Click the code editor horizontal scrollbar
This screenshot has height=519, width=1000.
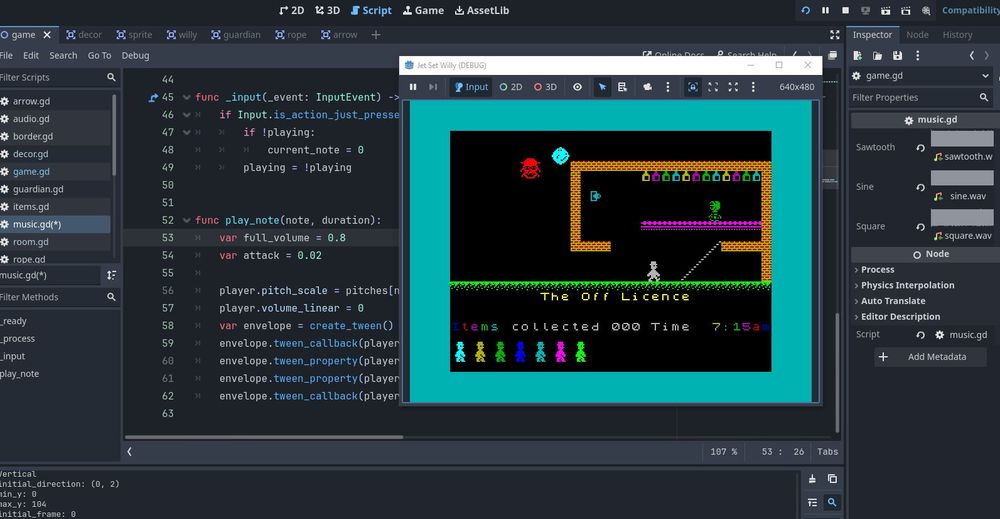[264, 437]
